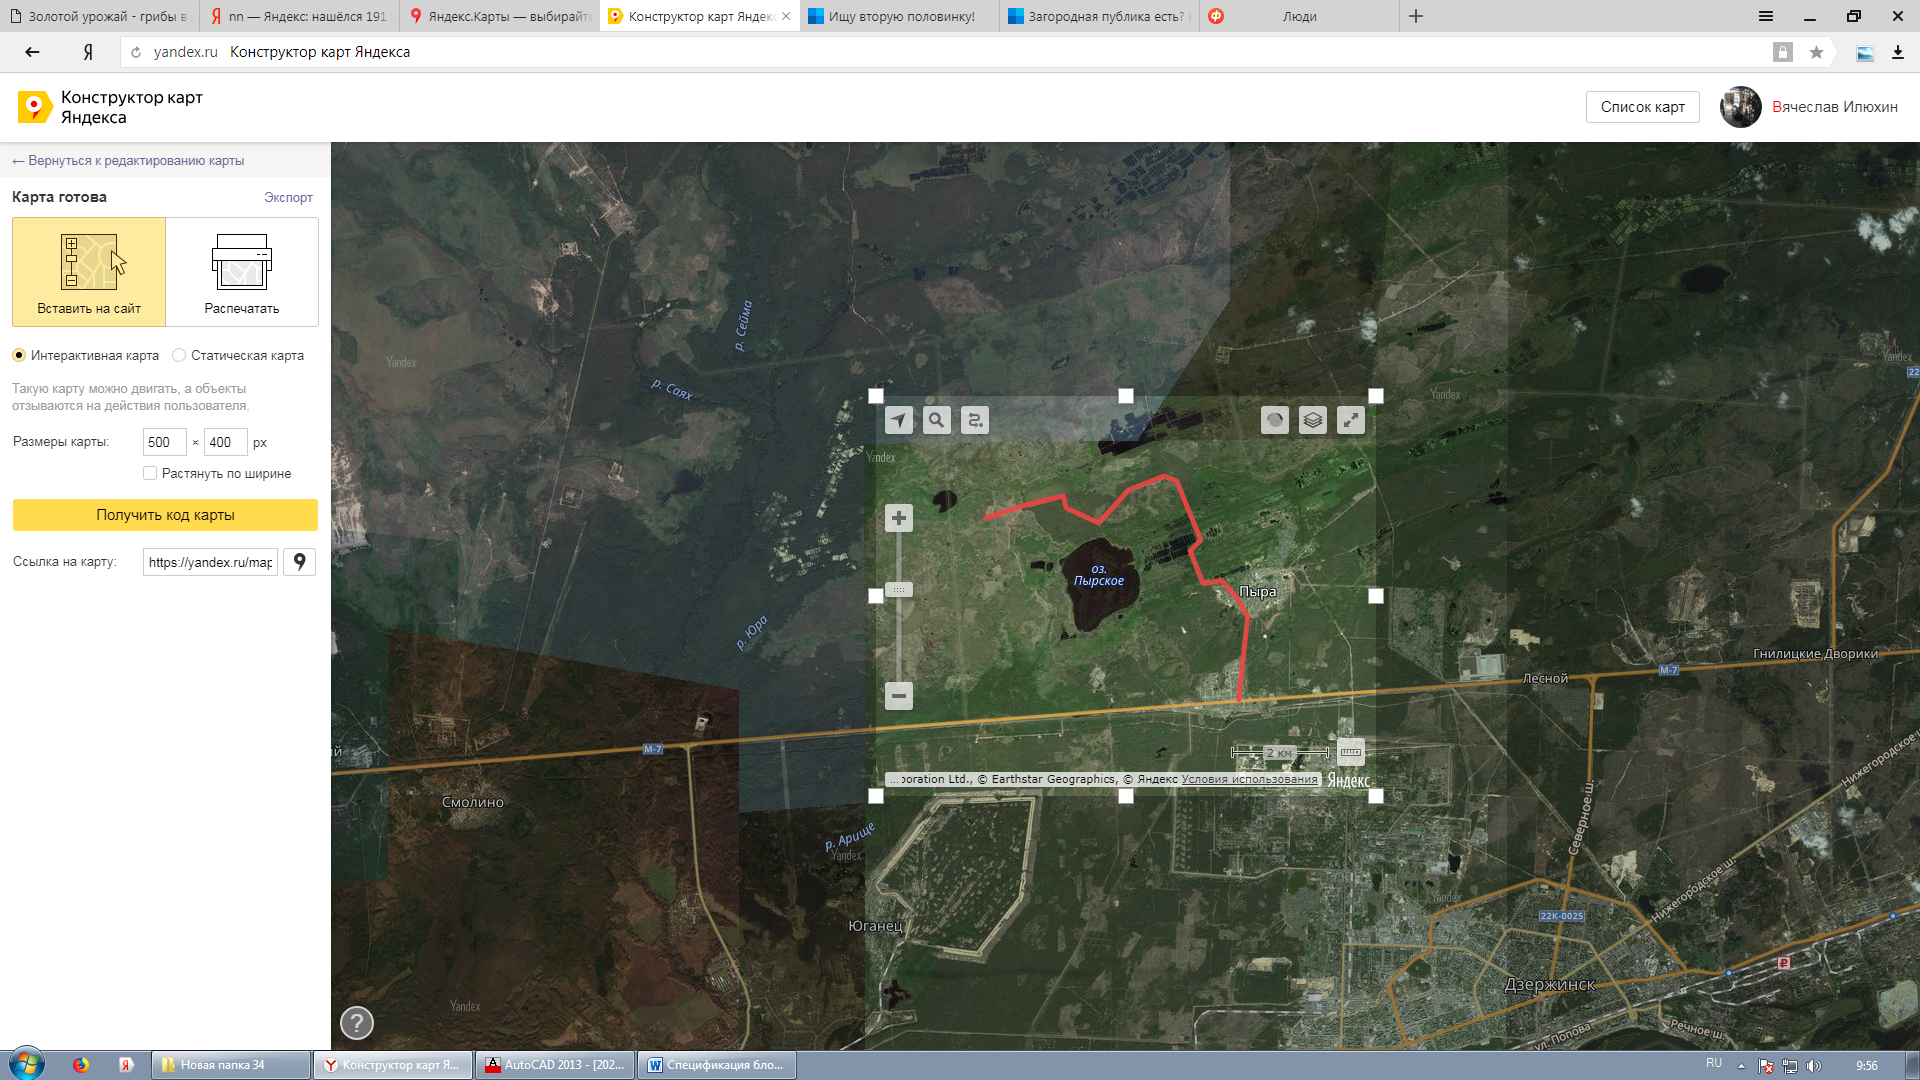This screenshot has height=1080, width=1920.
Task: Open a new browser tab
Action: click(x=1416, y=16)
